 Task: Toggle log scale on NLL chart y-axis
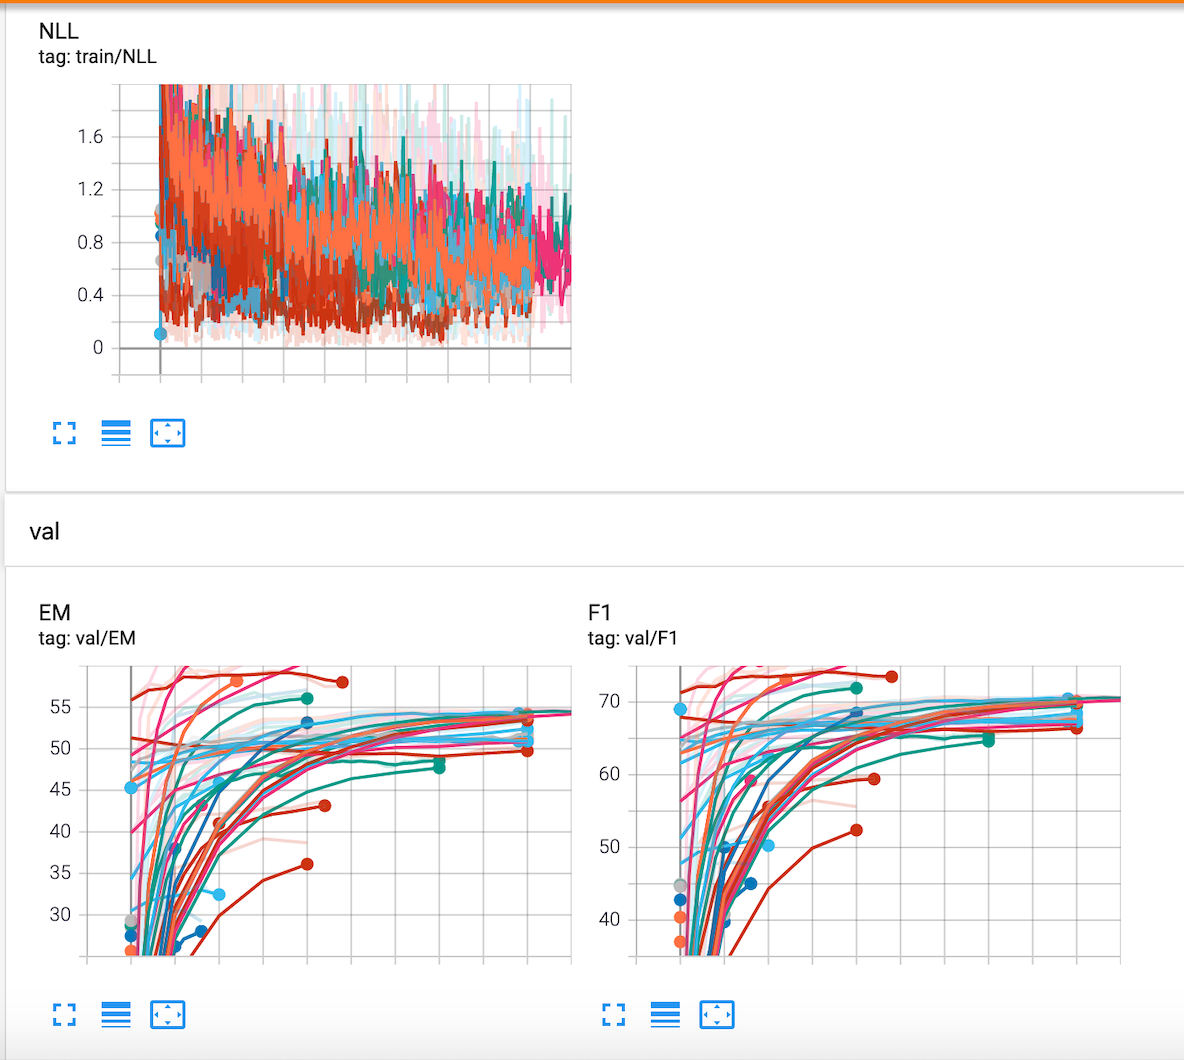point(116,433)
